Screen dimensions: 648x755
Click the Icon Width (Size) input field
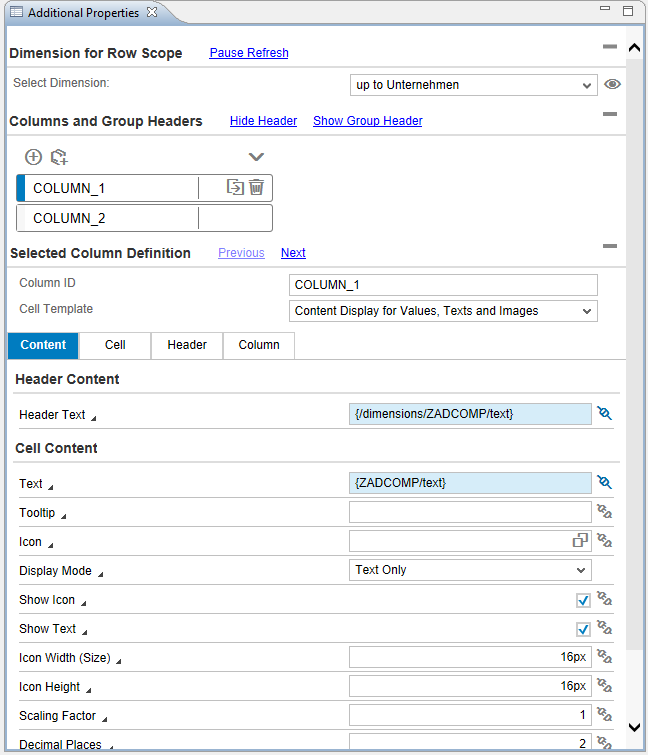469,657
